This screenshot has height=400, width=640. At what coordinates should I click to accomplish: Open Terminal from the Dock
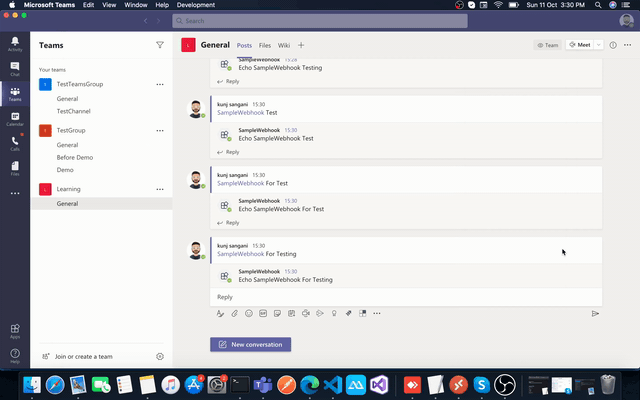coord(240,384)
